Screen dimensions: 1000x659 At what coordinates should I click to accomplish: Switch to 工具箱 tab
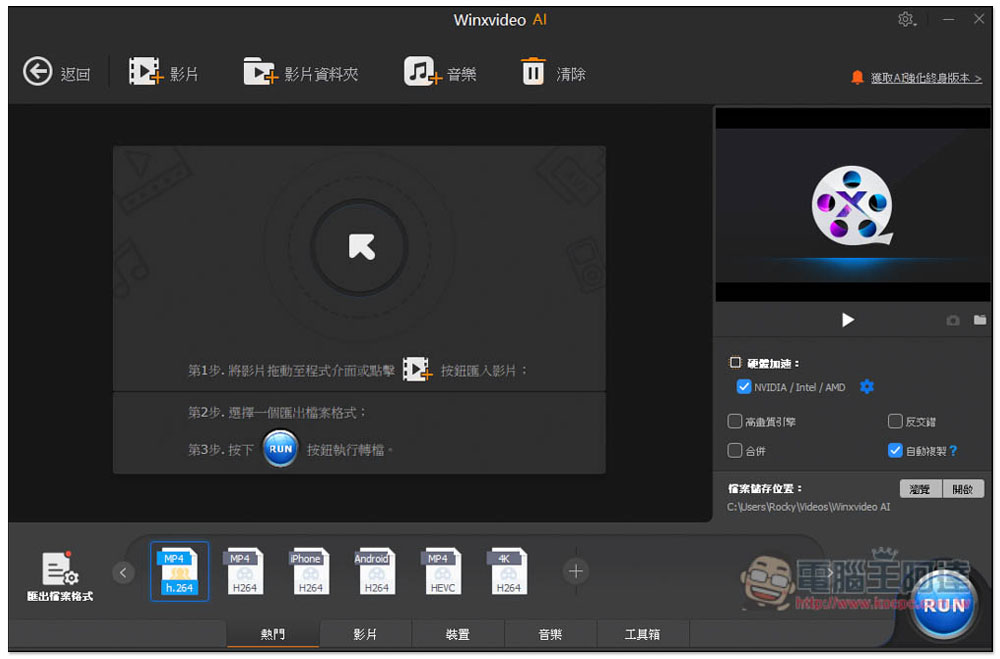(643, 634)
